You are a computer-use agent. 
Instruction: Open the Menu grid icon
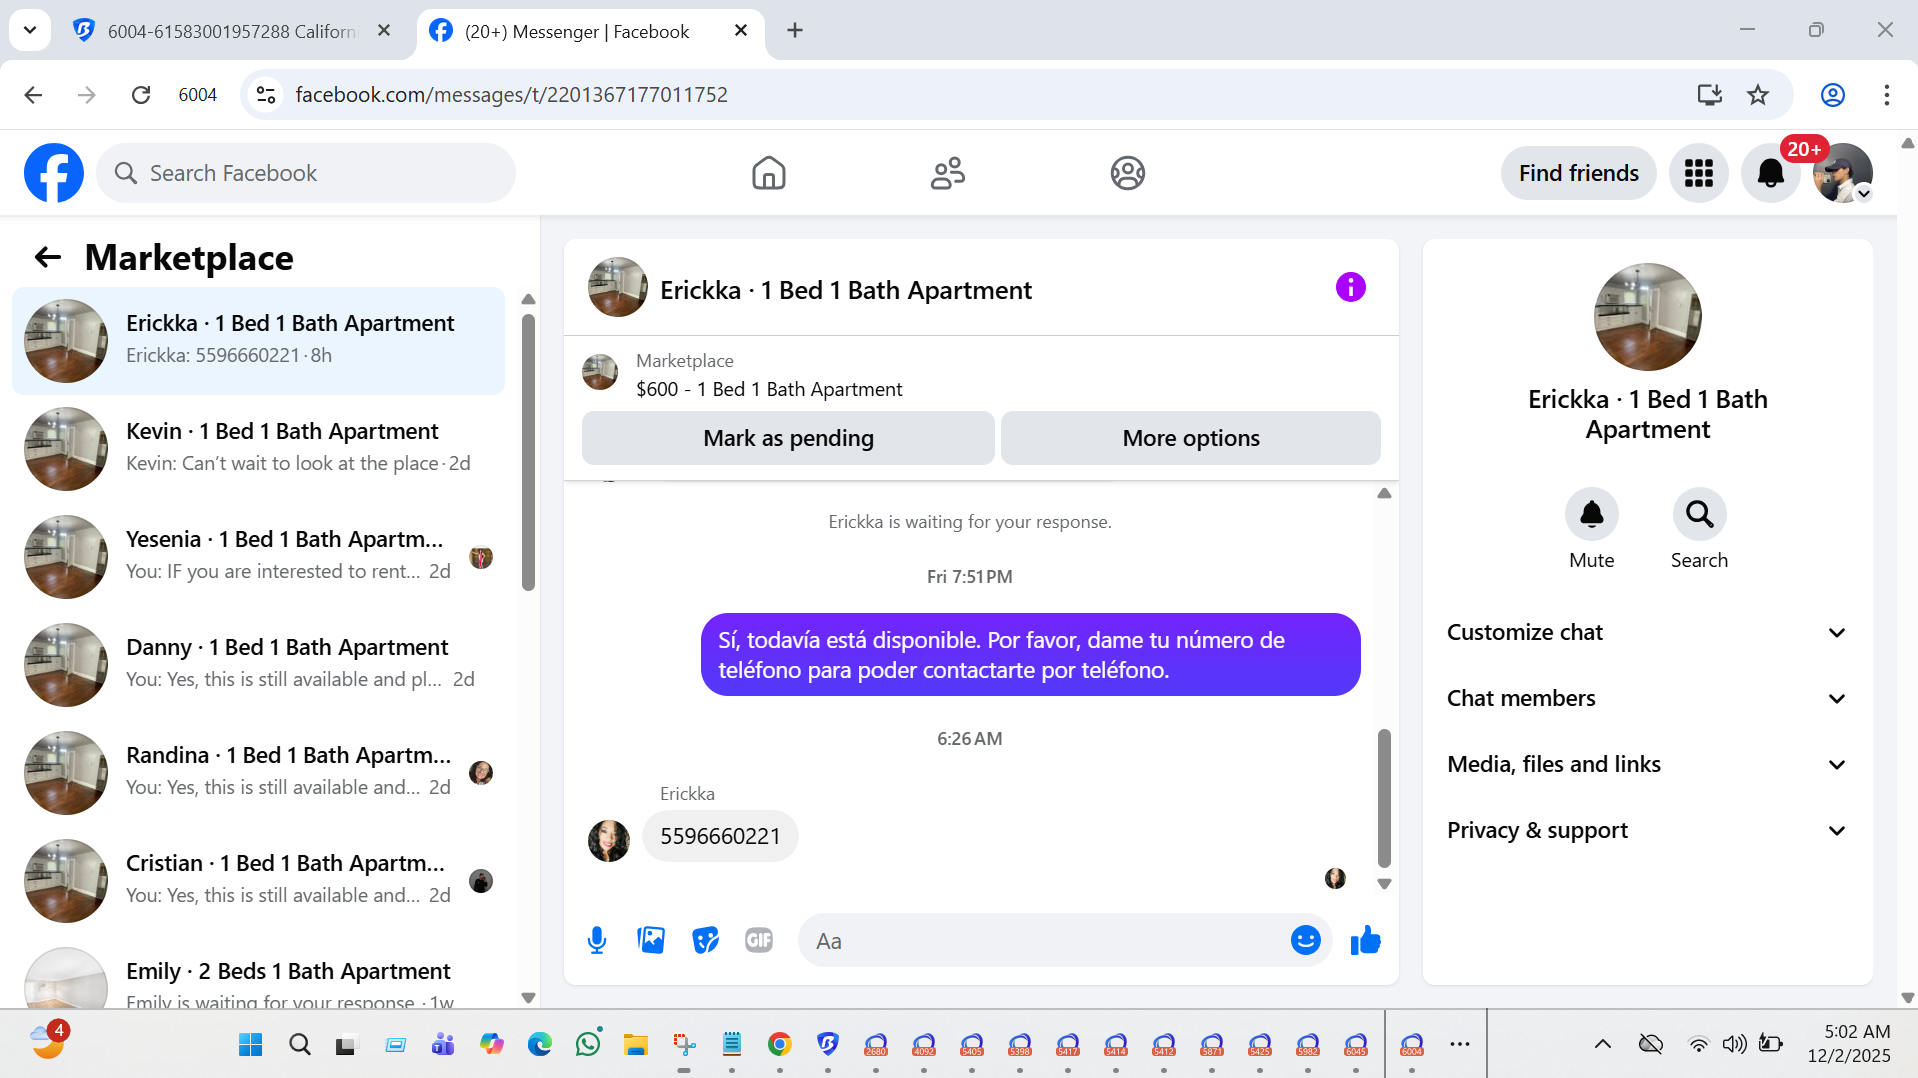pos(1698,173)
